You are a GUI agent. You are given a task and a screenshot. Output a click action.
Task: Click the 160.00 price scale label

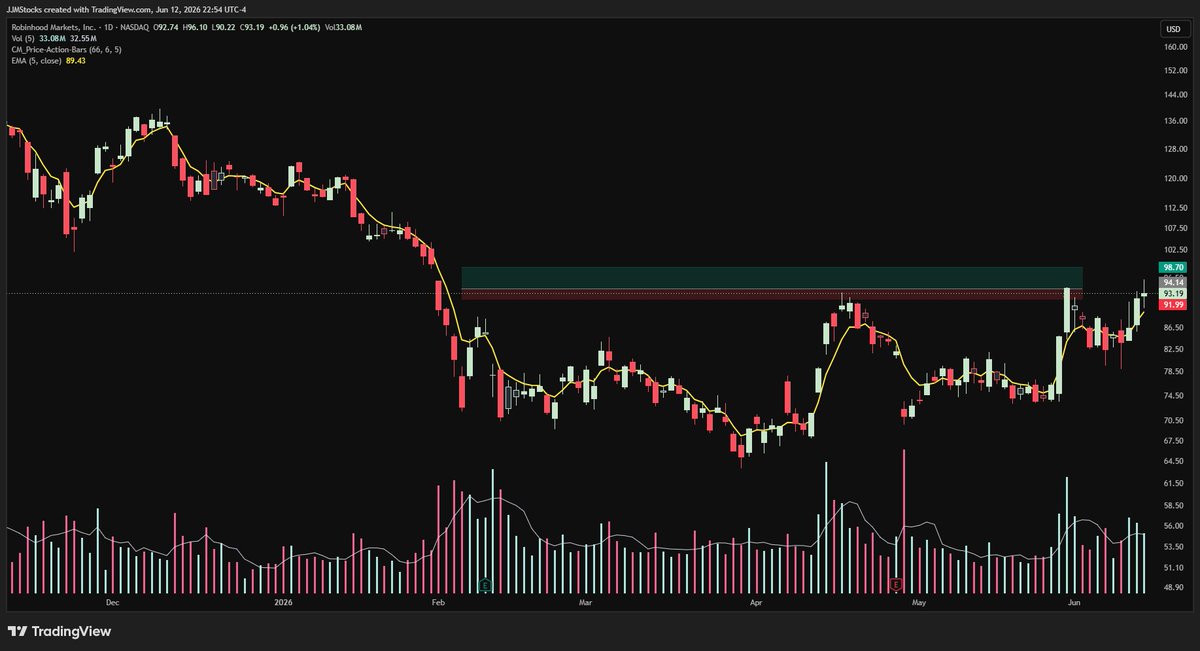(1174, 47)
